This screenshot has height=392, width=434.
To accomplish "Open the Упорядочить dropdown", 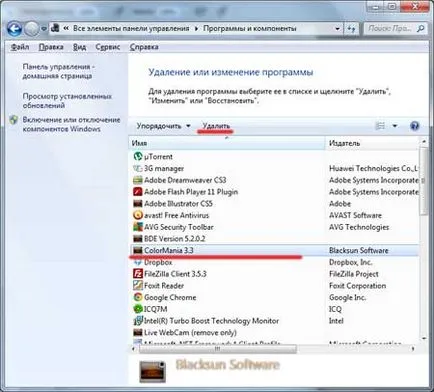I will pyautogui.click(x=164, y=126).
